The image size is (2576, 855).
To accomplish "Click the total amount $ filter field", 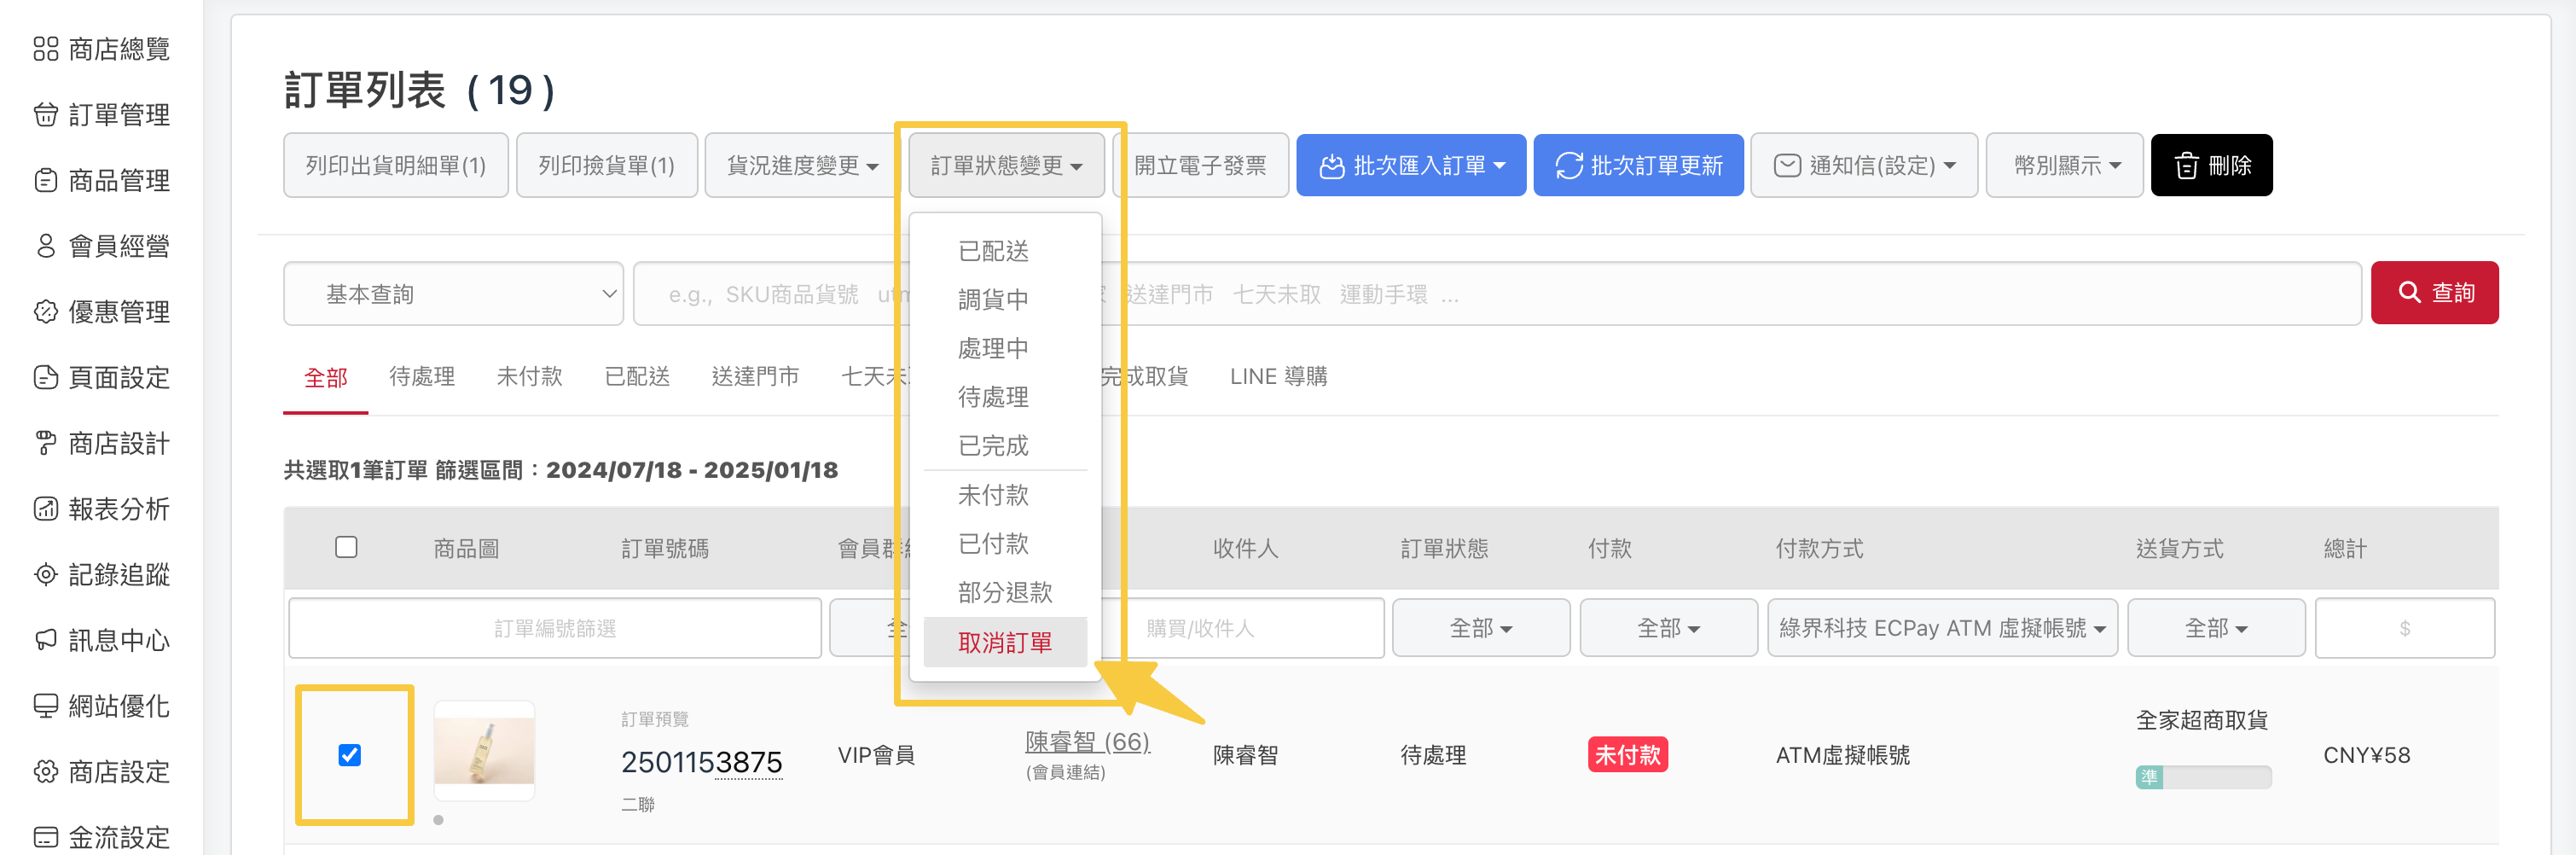I will (2404, 628).
